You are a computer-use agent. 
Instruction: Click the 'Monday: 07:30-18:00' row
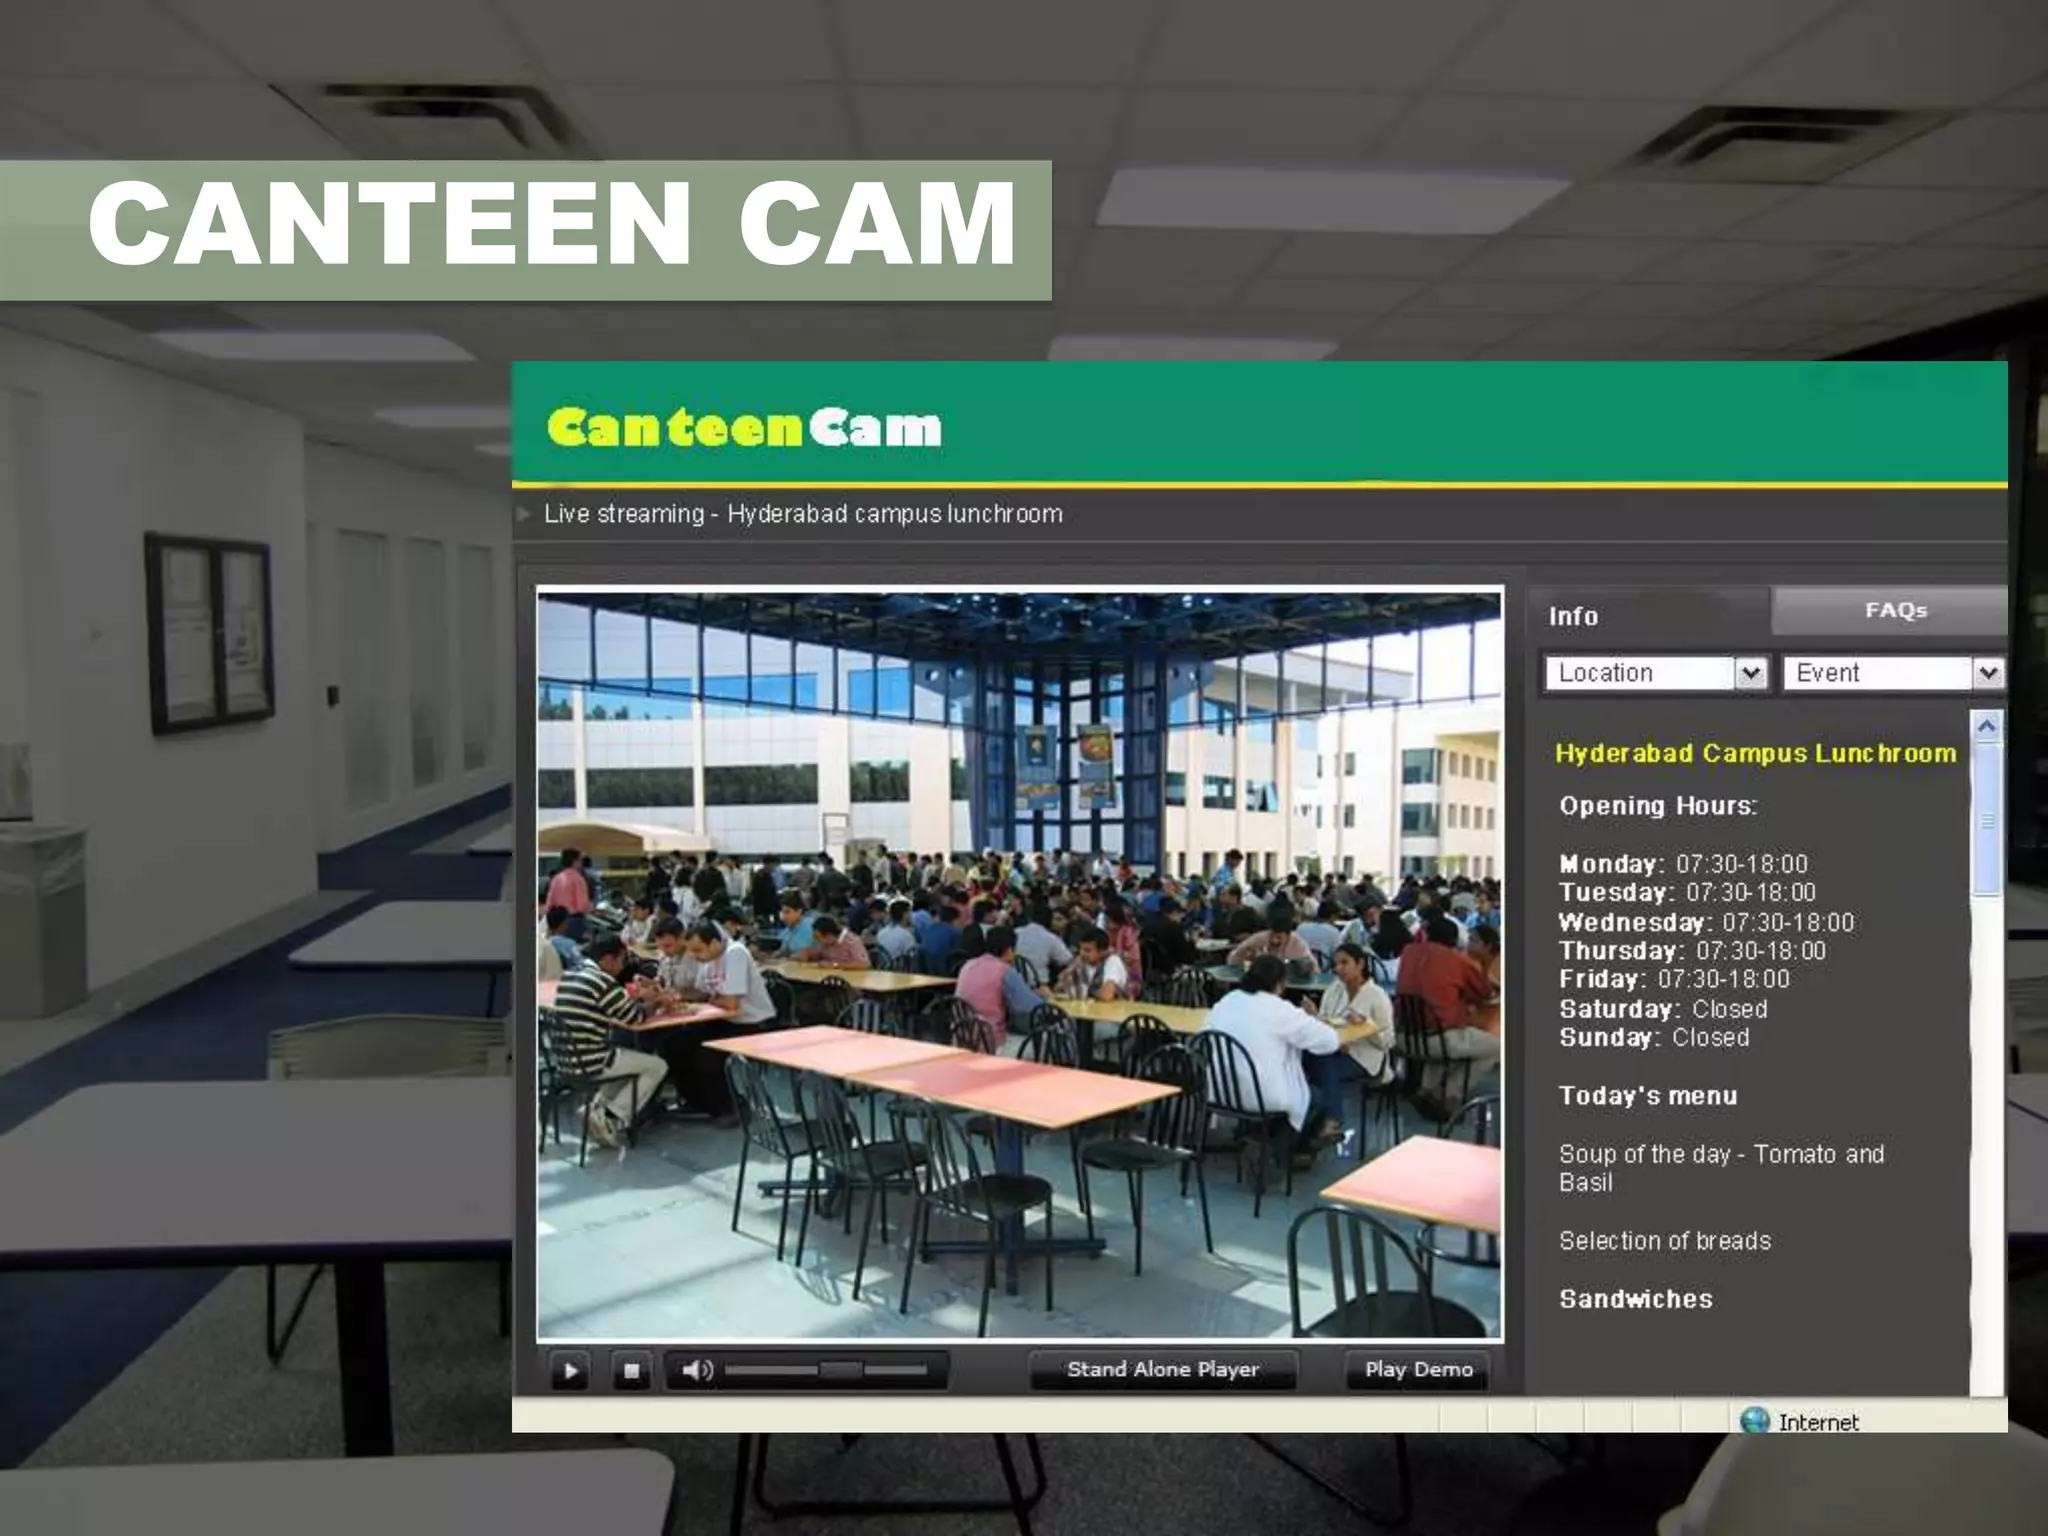[1683, 864]
